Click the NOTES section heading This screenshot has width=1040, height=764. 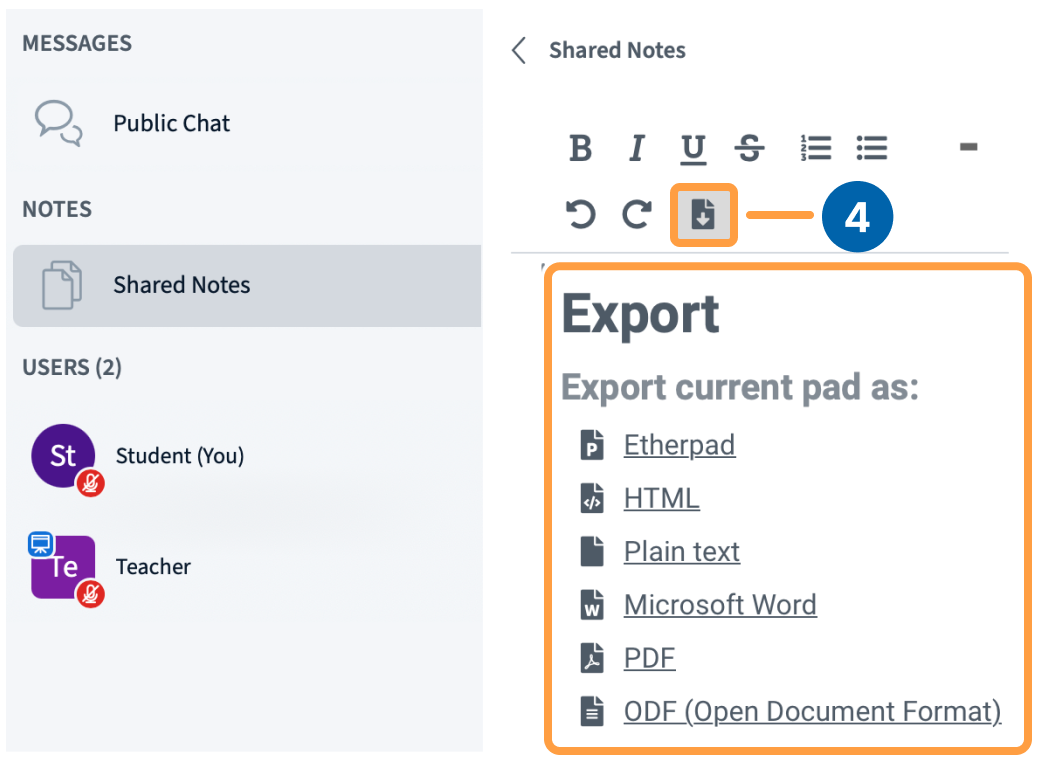tap(57, 210)
